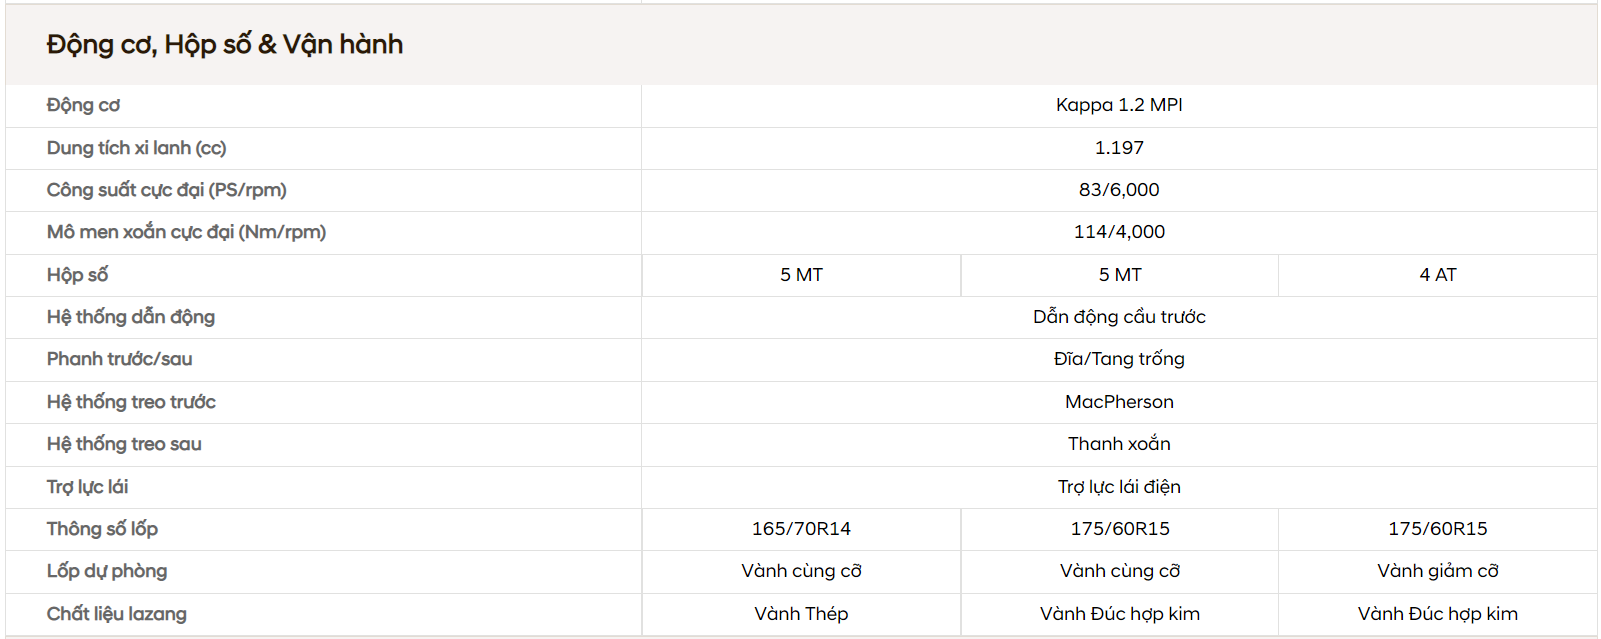Select the 'Công suất cực đại (PS/rpm)' label

point(166,190)
